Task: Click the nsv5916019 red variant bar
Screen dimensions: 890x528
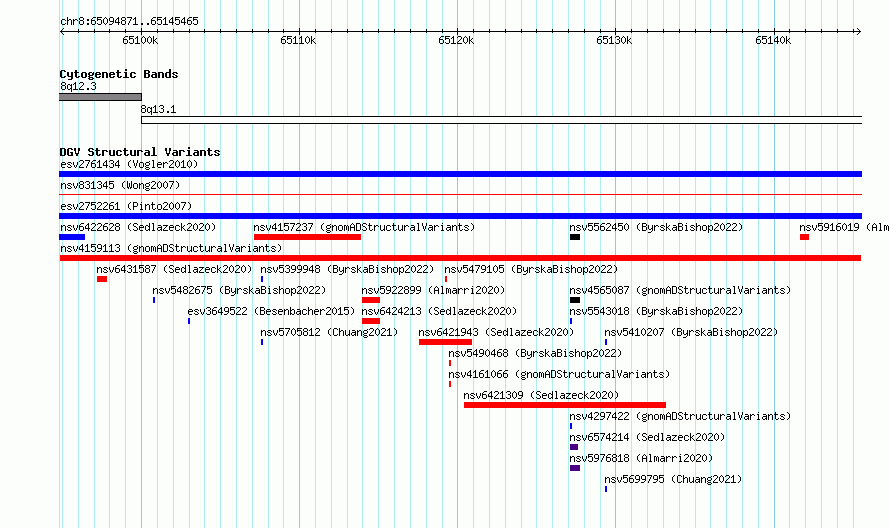Action: [x=804, y=237]
